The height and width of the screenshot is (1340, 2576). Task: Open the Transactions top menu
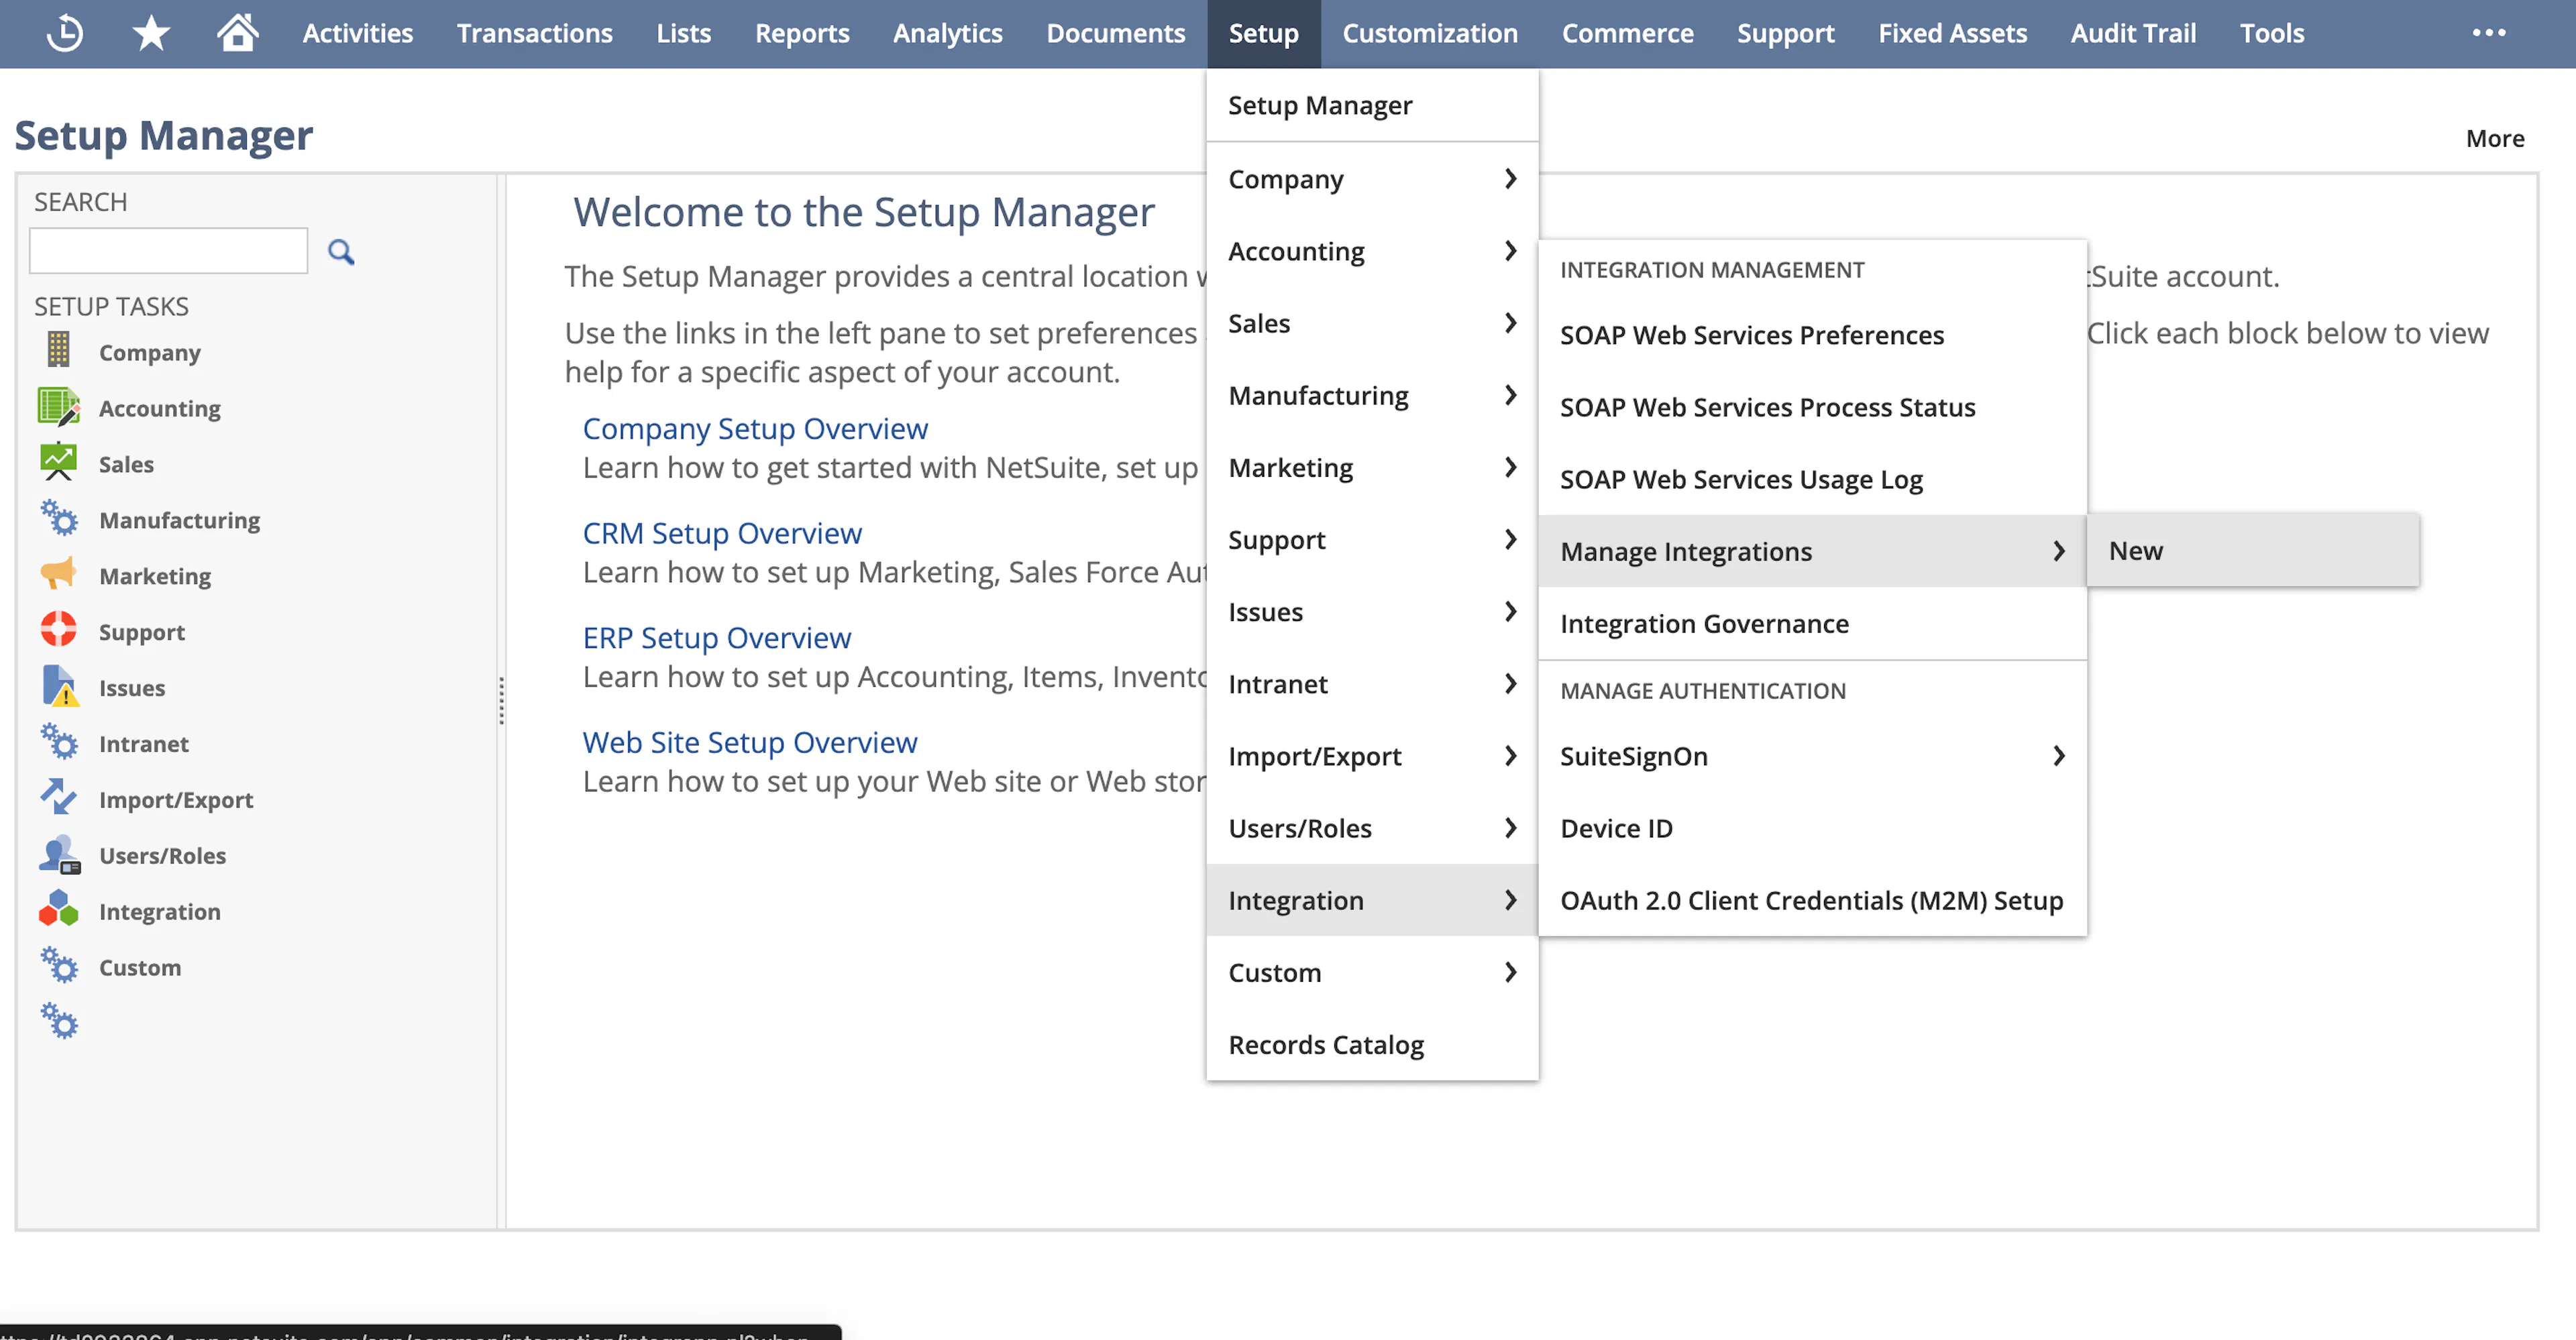534,33
